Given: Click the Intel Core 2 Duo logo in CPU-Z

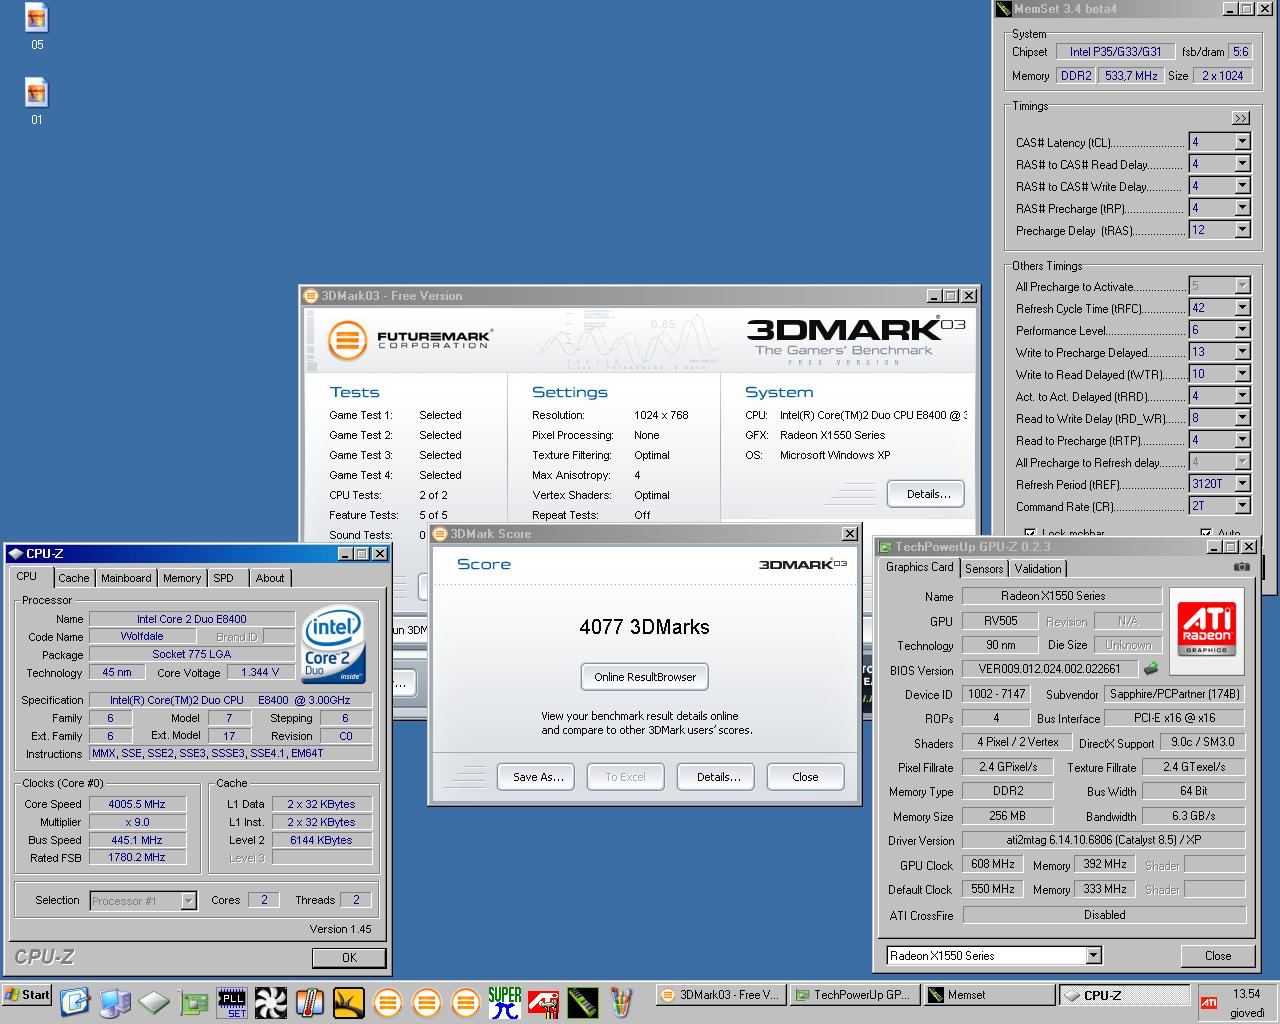Looking at the screenshot, I should [332, 644].
